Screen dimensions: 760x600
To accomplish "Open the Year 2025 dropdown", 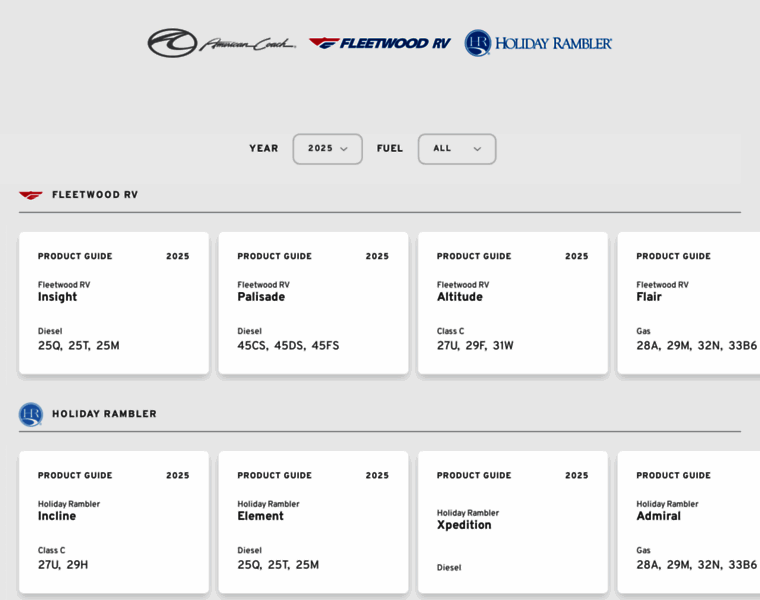I will click(x=327, y=149).
